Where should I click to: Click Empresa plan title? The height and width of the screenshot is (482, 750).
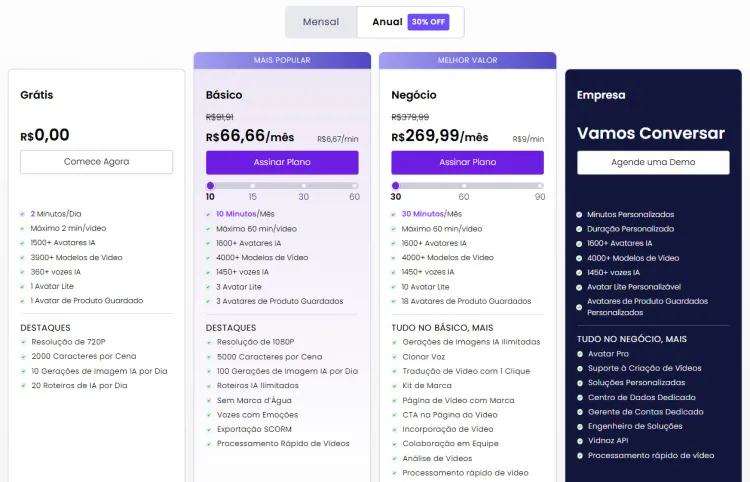(x=601, y=95)
